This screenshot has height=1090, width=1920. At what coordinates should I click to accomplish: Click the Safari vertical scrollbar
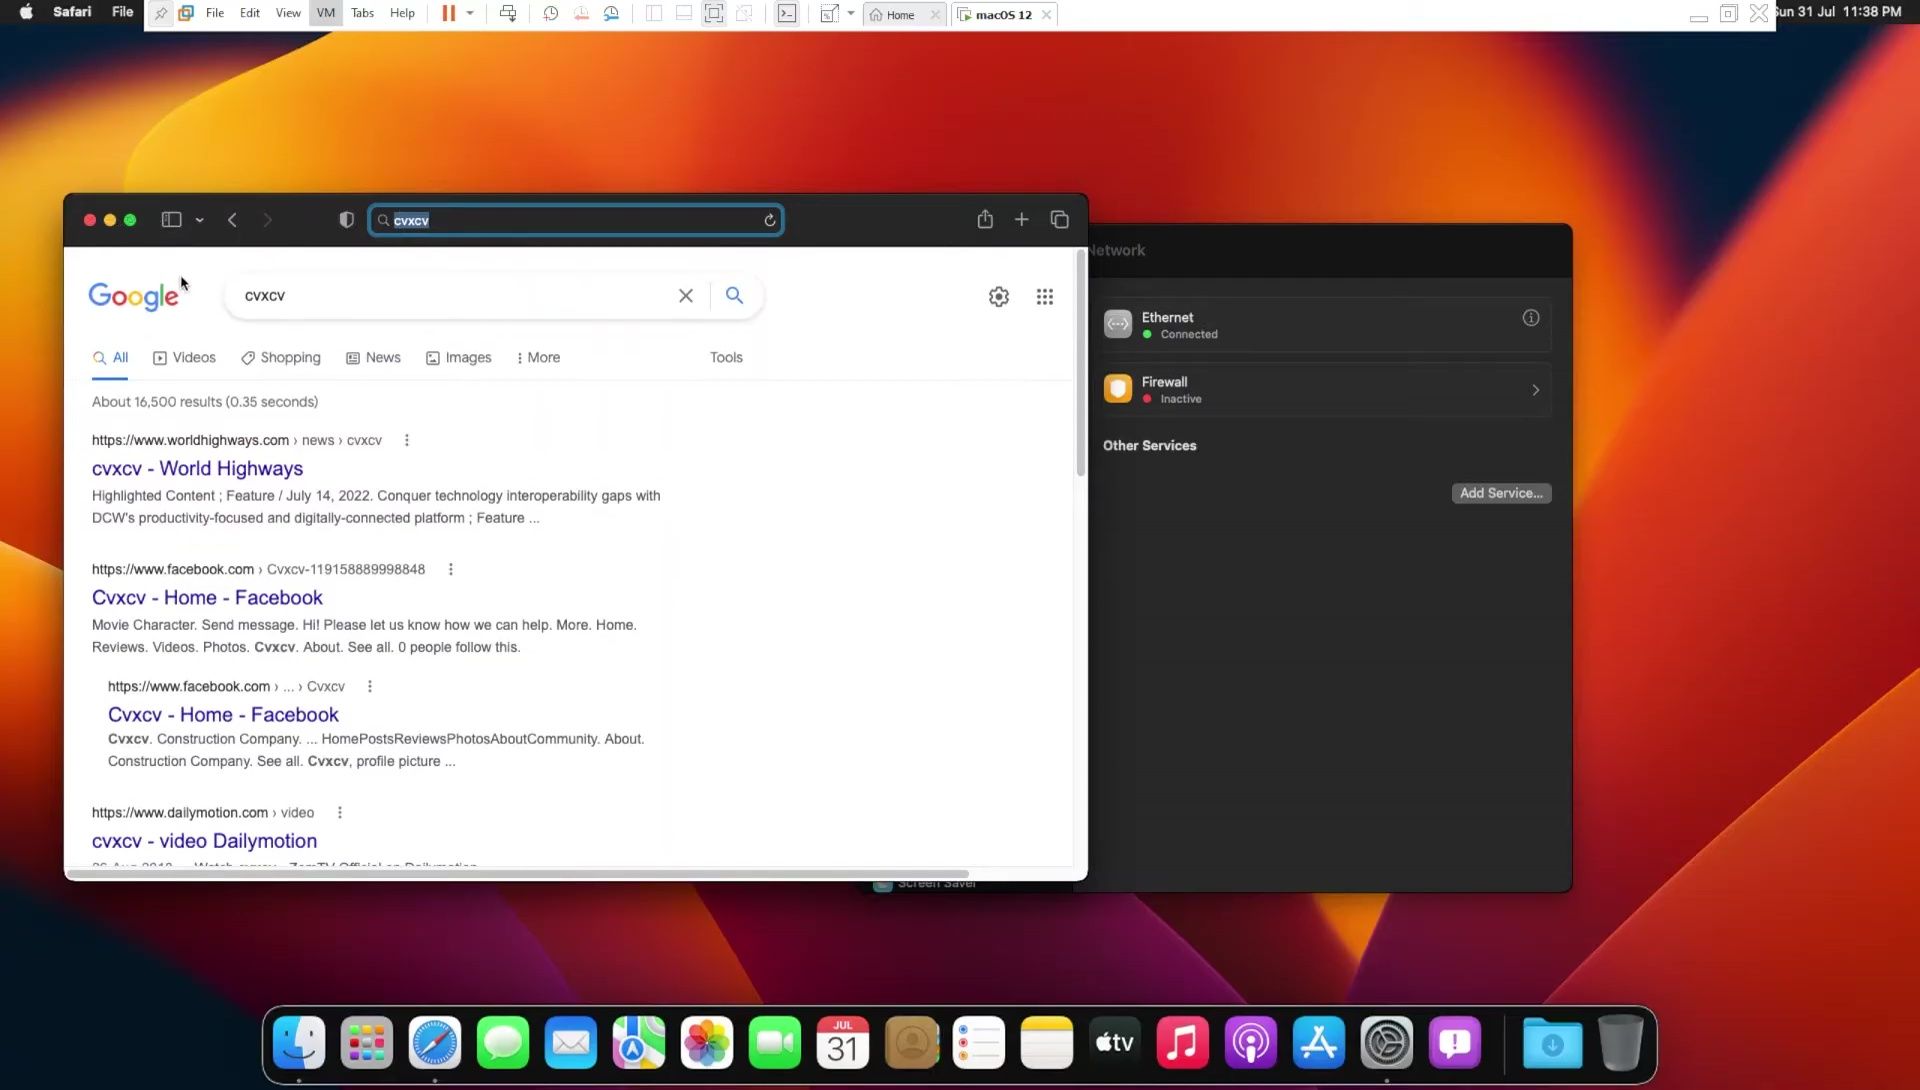click(x=1080, y=364)
